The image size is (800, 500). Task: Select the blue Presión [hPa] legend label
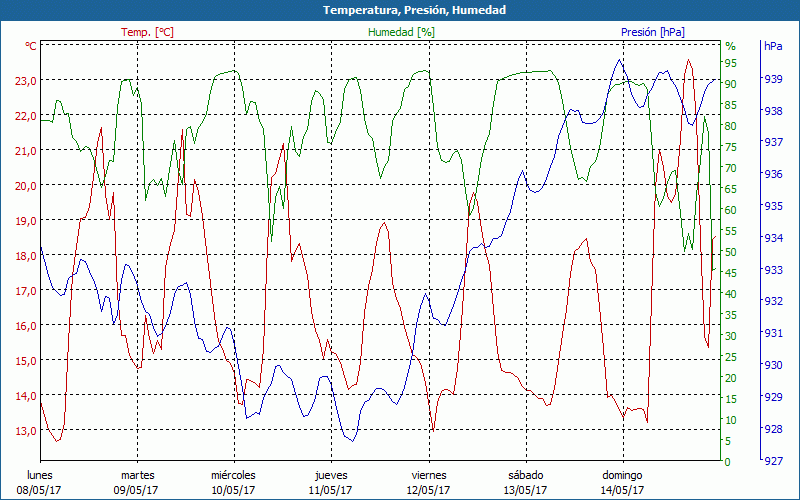tap(652, 32)
